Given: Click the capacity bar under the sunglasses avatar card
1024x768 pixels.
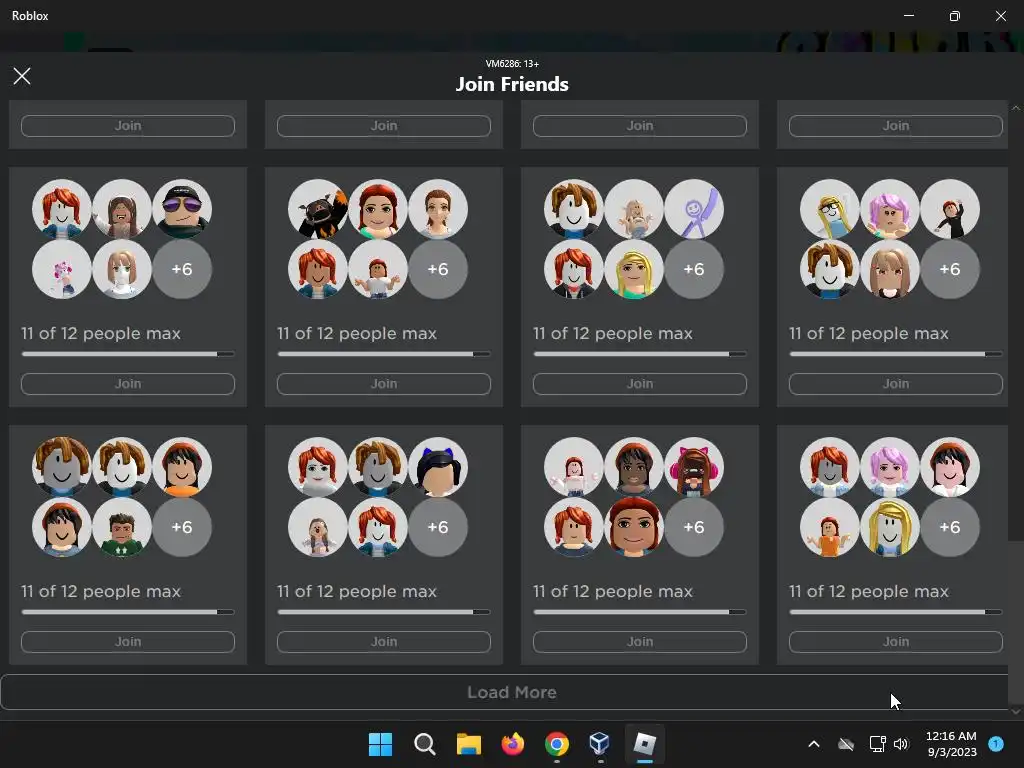Looking at the screenshot, I should (x=128, y=354).
